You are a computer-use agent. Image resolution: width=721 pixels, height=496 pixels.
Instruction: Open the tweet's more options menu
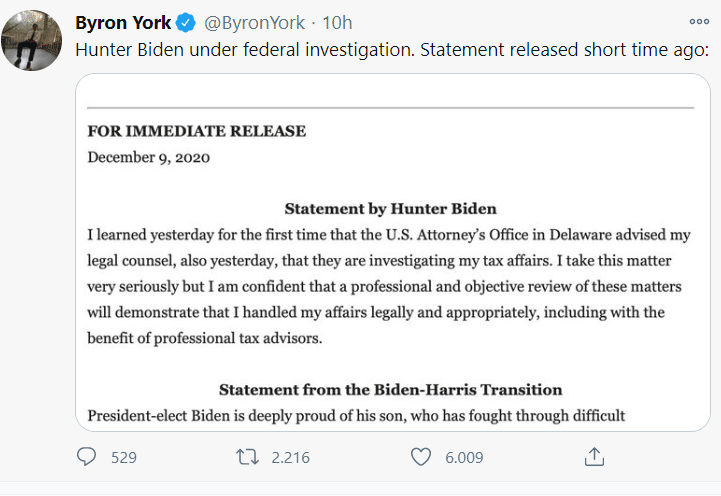tap(698, 22)
